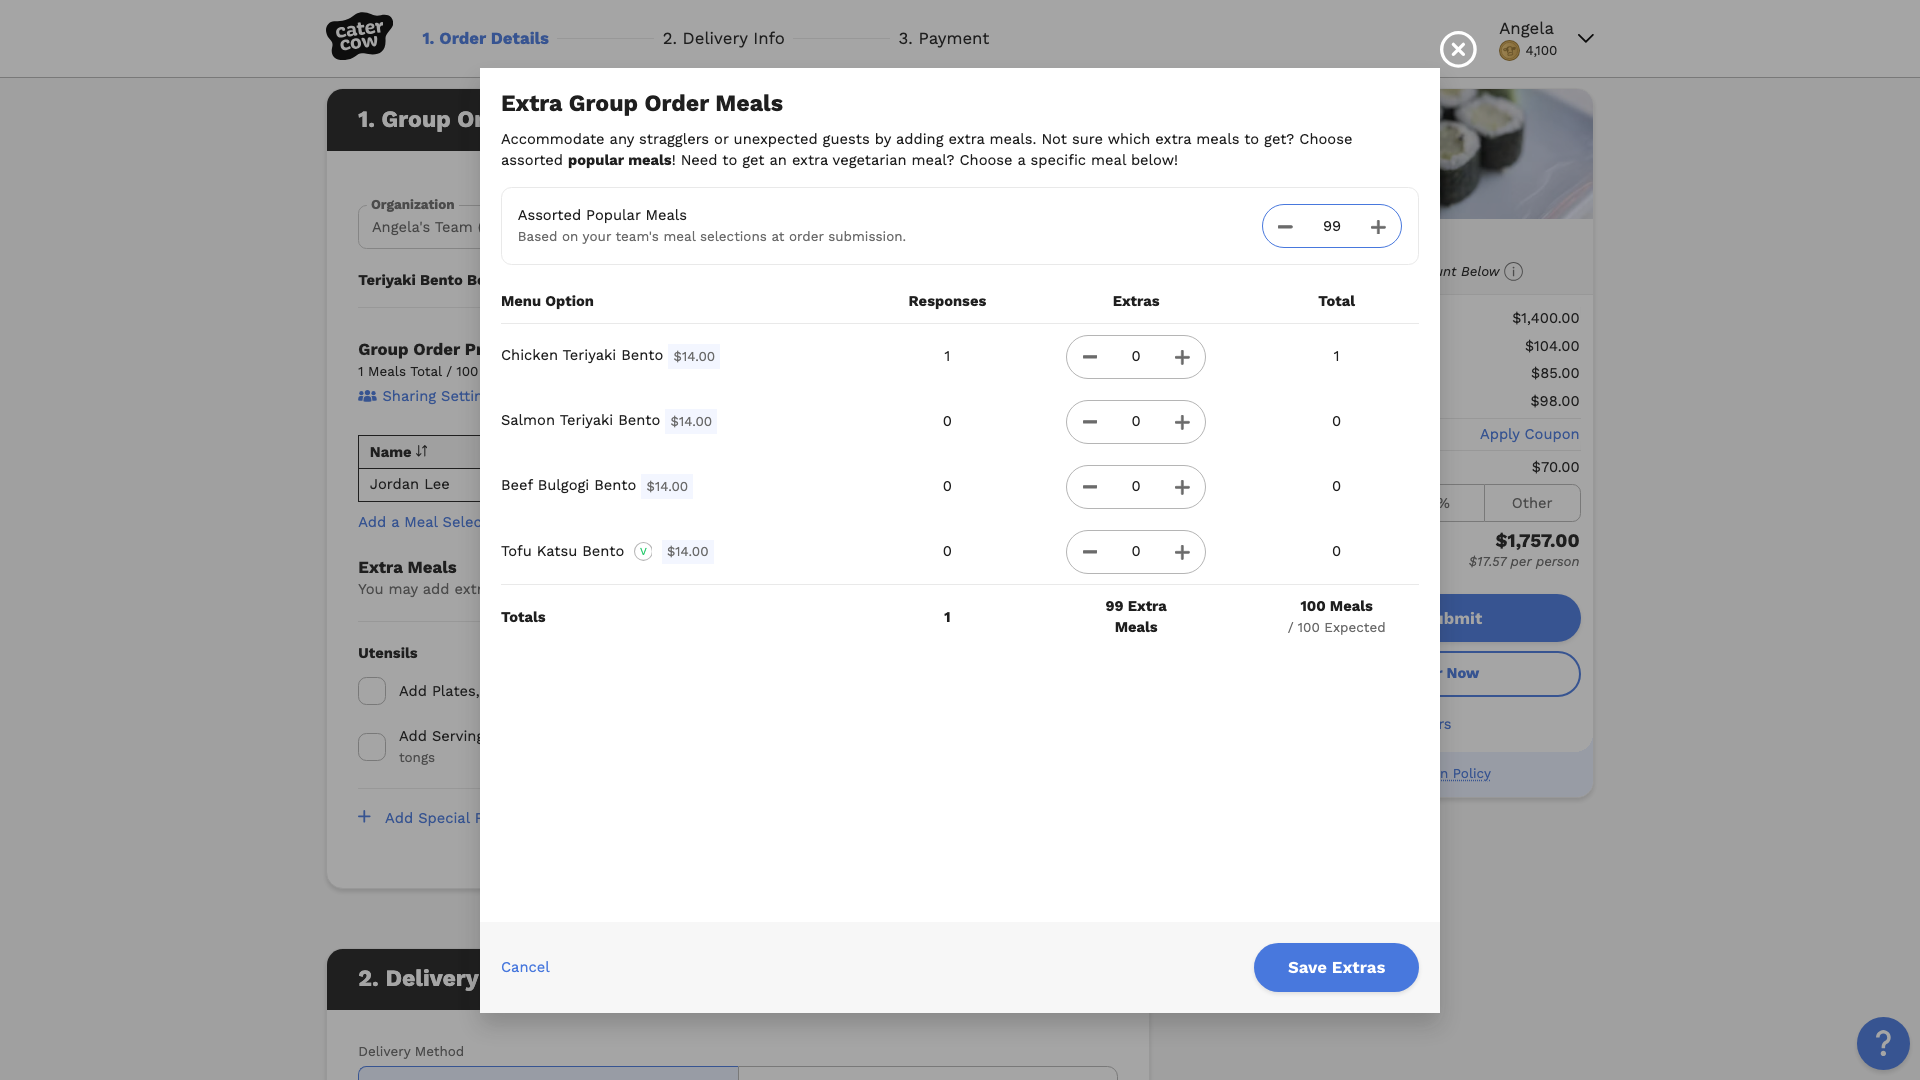Edit the Assorted Popular Meals count 99

(1332, 227)
